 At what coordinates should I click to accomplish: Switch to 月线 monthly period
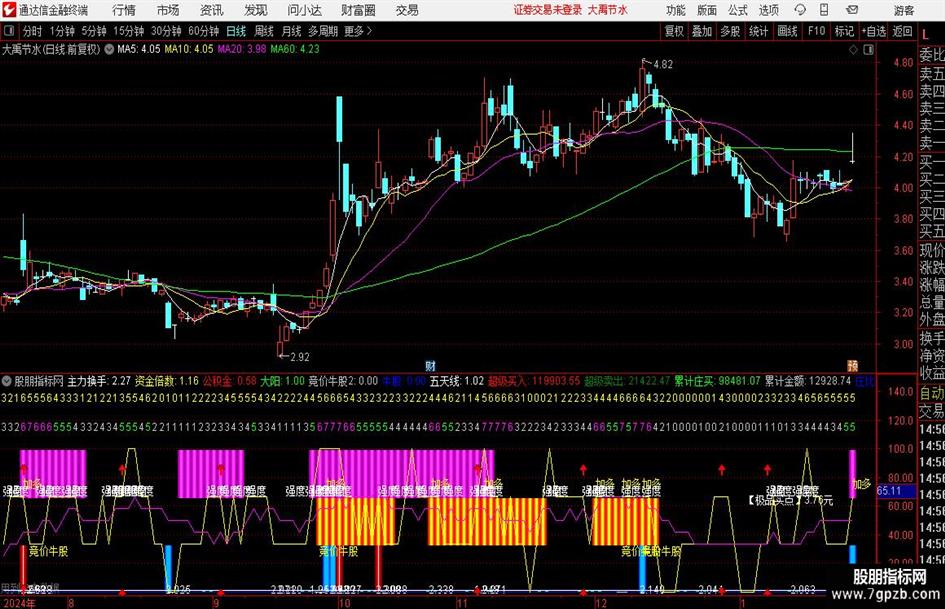tap(292, 31)
